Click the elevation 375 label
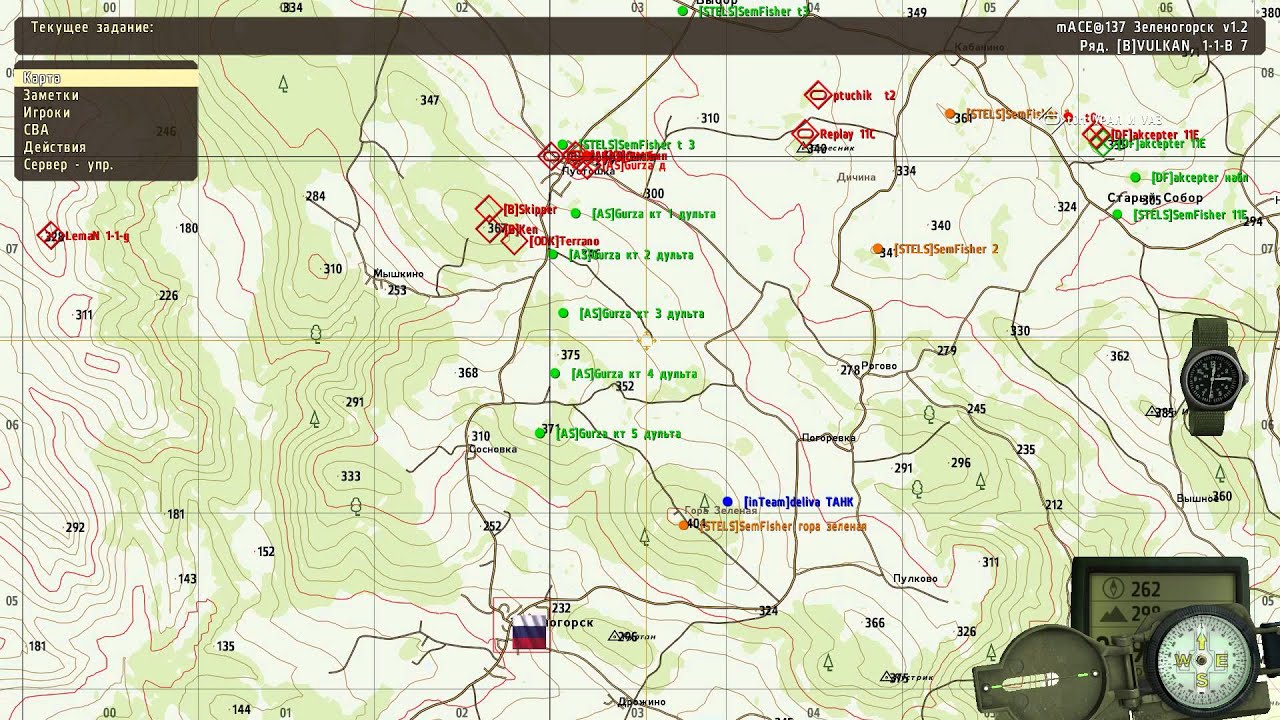Screen dimensions: 1280x720 570,355
